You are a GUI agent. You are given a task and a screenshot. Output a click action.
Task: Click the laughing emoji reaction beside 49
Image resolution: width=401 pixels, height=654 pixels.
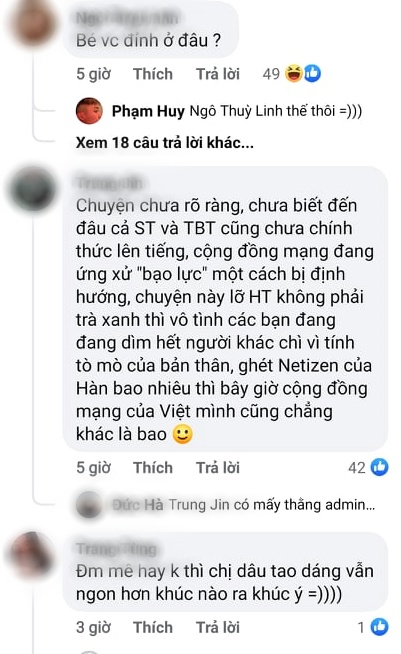[x=294, y=74]
